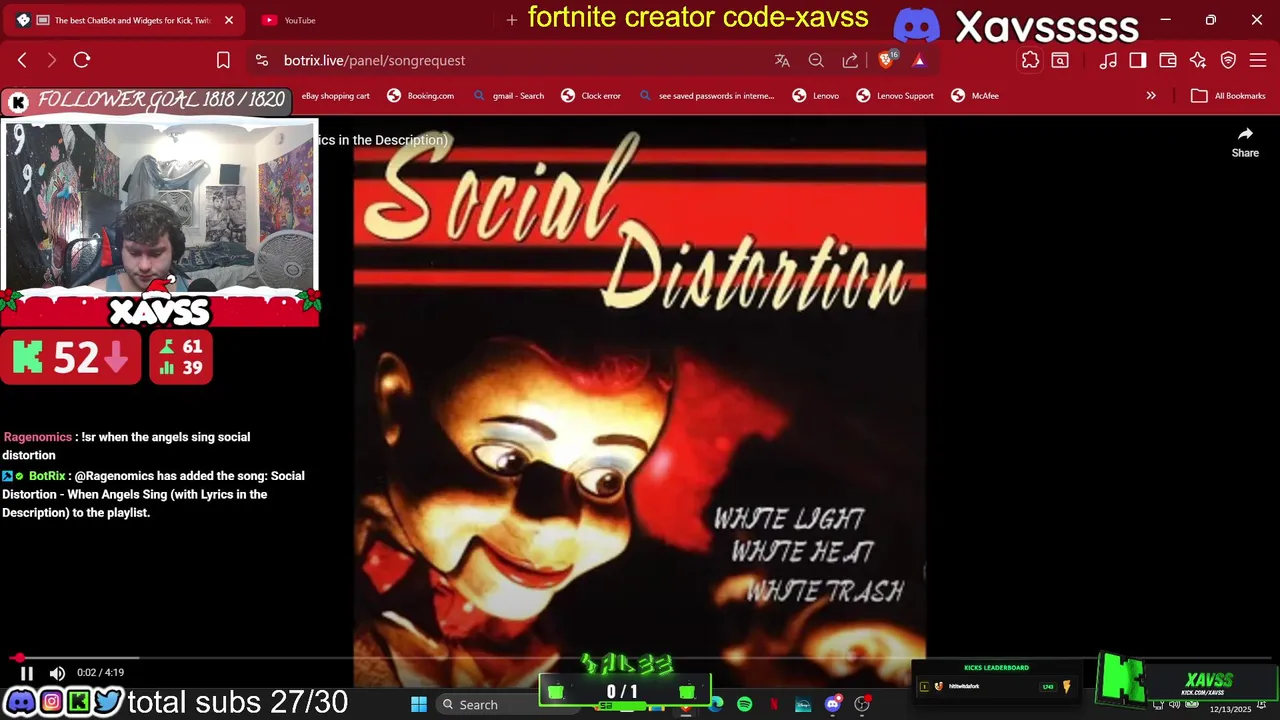Open Netflix from the taskbar
This screenshot has height=720, width=1280.
point(773,704)
